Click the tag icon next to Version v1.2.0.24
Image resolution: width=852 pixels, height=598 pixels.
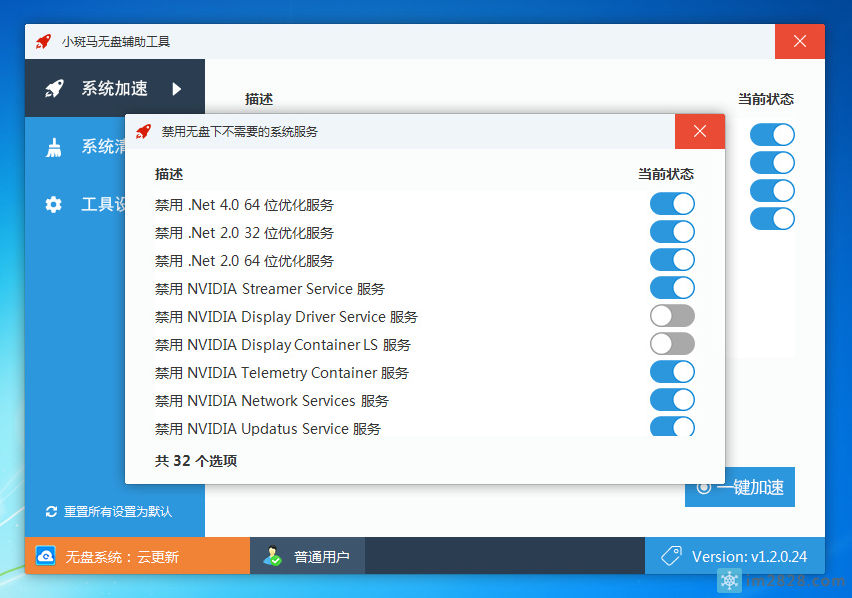[x=675, y=555]
